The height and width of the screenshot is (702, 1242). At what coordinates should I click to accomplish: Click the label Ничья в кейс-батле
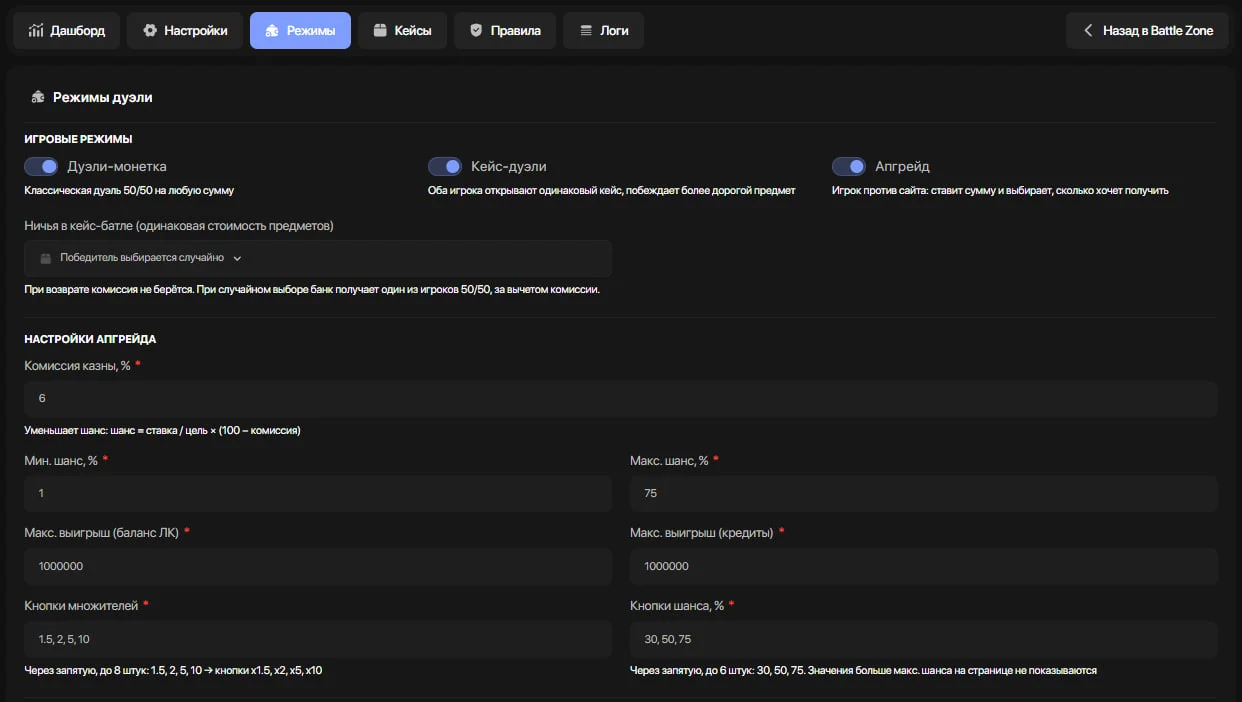(179, 226)
